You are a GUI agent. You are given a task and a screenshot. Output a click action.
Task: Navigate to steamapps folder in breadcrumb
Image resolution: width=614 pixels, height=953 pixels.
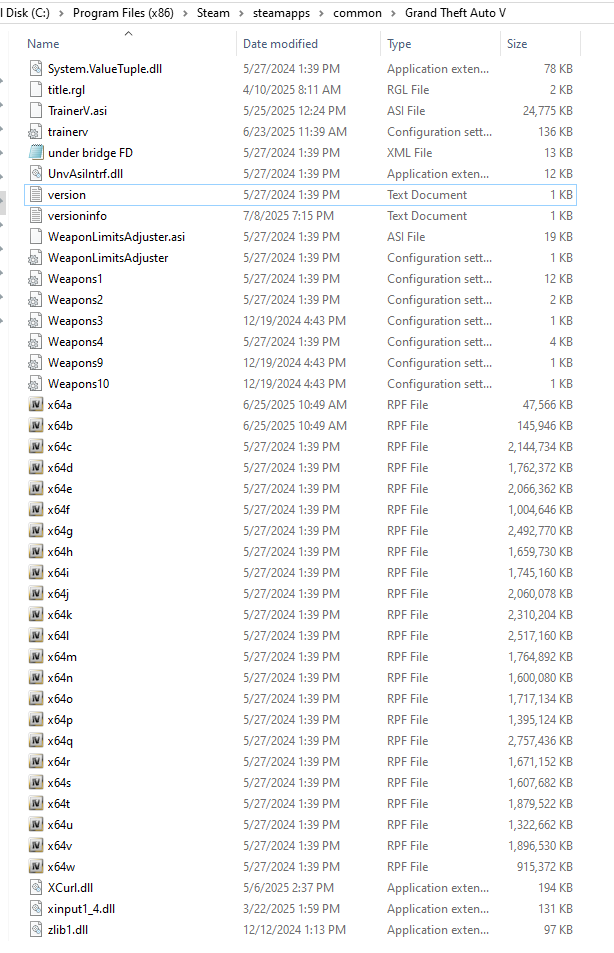281,13
